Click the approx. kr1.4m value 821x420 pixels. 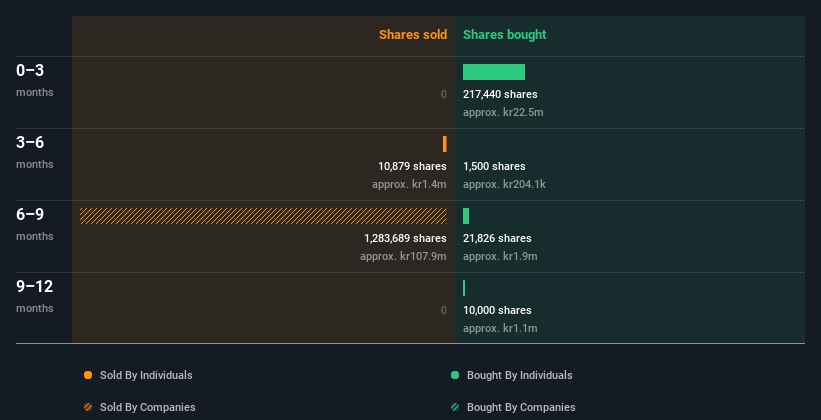click(409, 184)
